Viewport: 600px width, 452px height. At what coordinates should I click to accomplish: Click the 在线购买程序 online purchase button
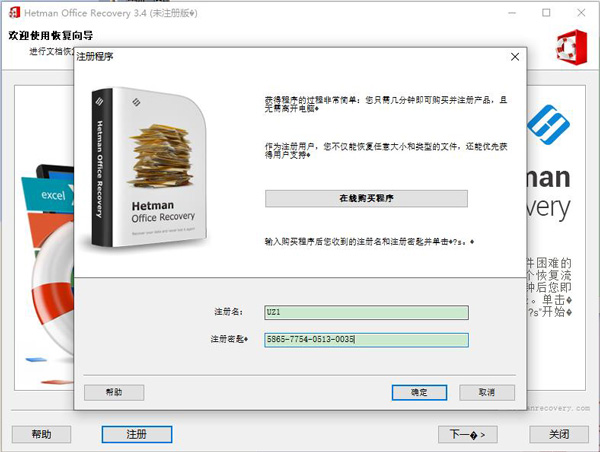coord(366,198)
